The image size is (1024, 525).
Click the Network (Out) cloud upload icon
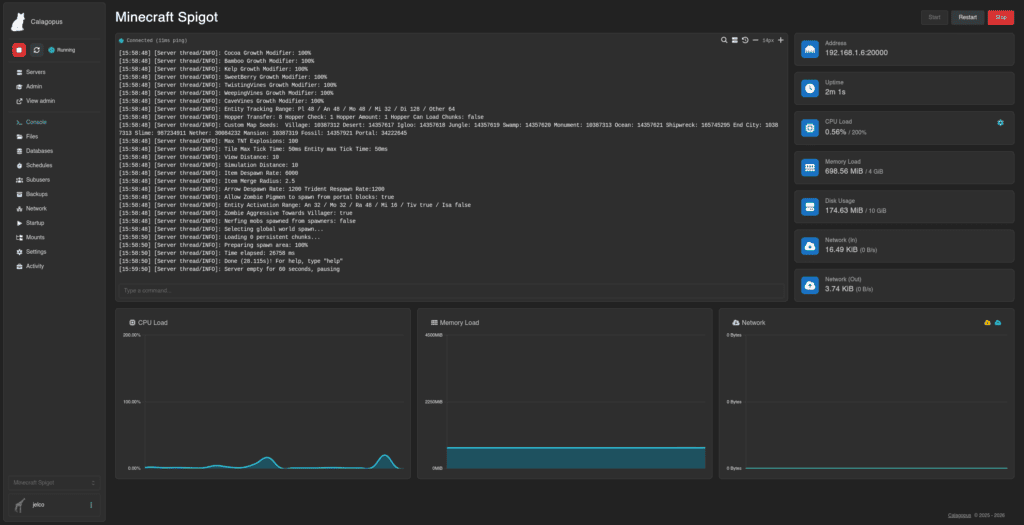810,285
